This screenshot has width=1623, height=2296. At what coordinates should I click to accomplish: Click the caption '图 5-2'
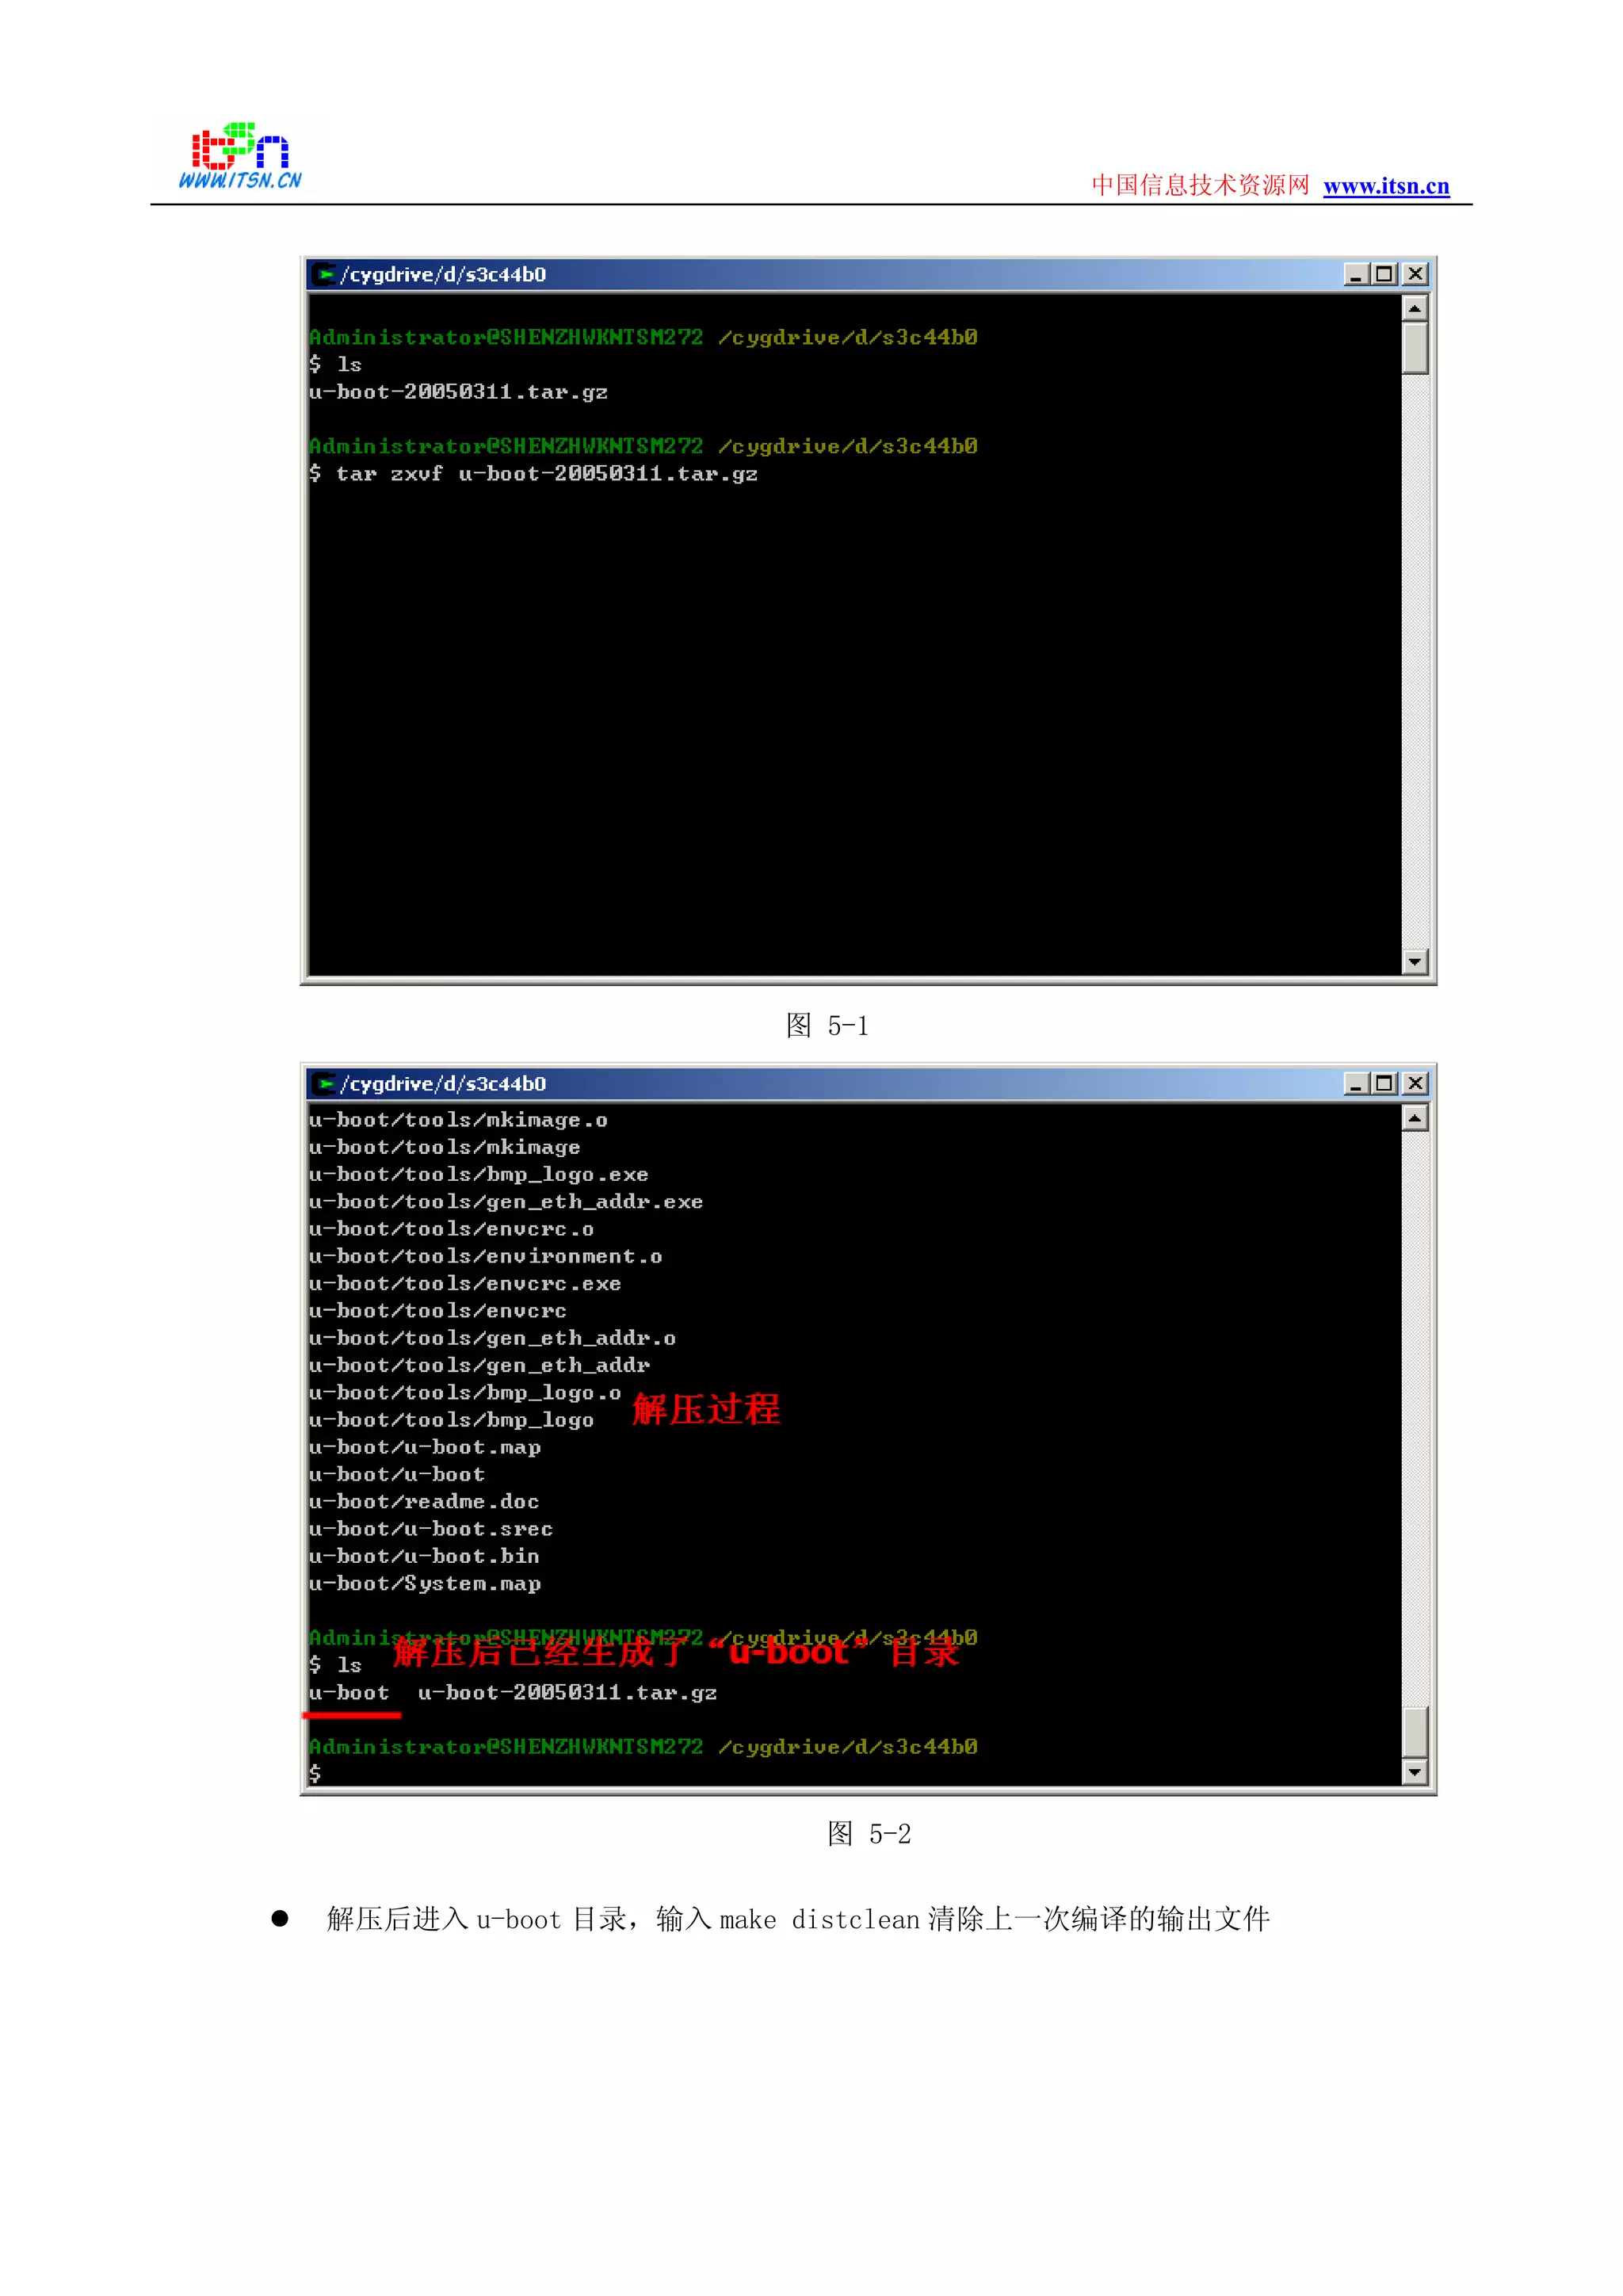point(869,1834)
